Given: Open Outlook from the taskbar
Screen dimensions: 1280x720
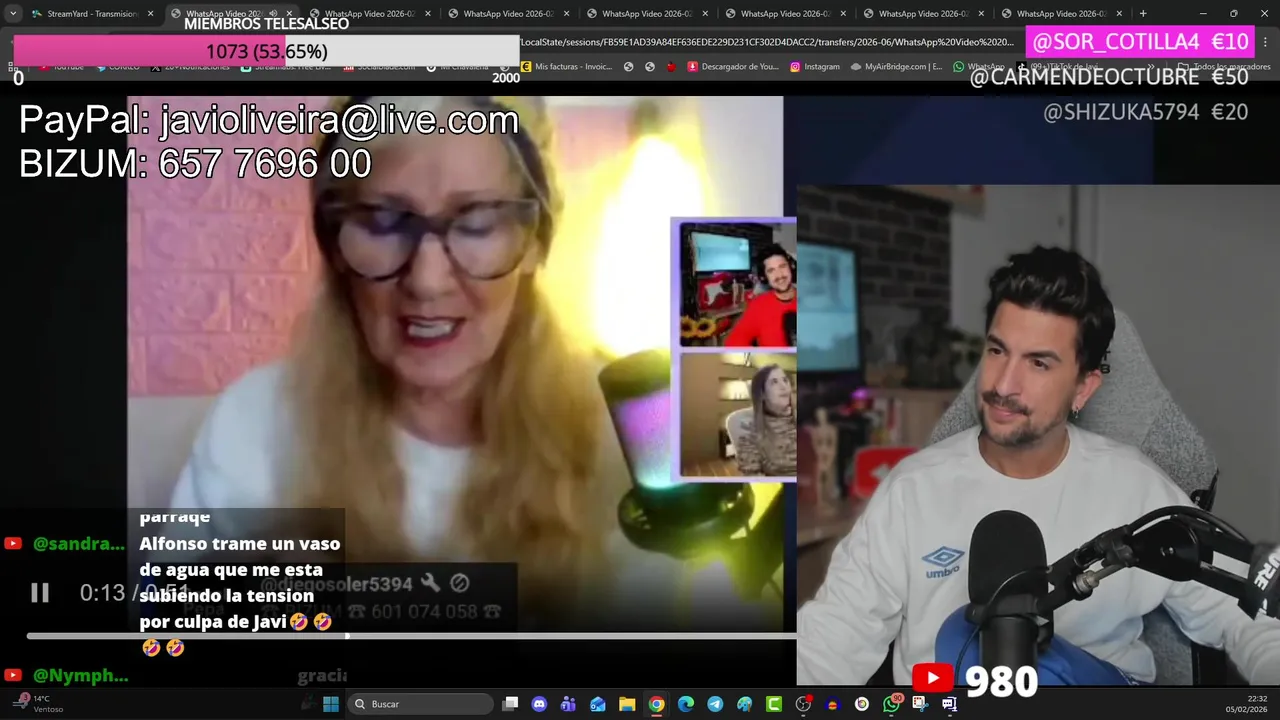Looking at the screenshot, I should 598,704.
